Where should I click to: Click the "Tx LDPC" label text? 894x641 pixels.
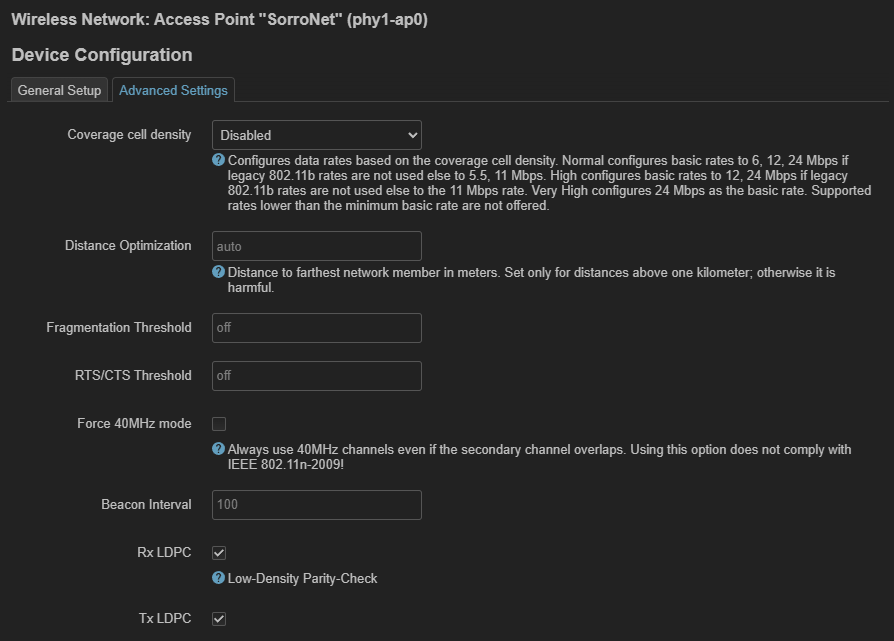164,619
